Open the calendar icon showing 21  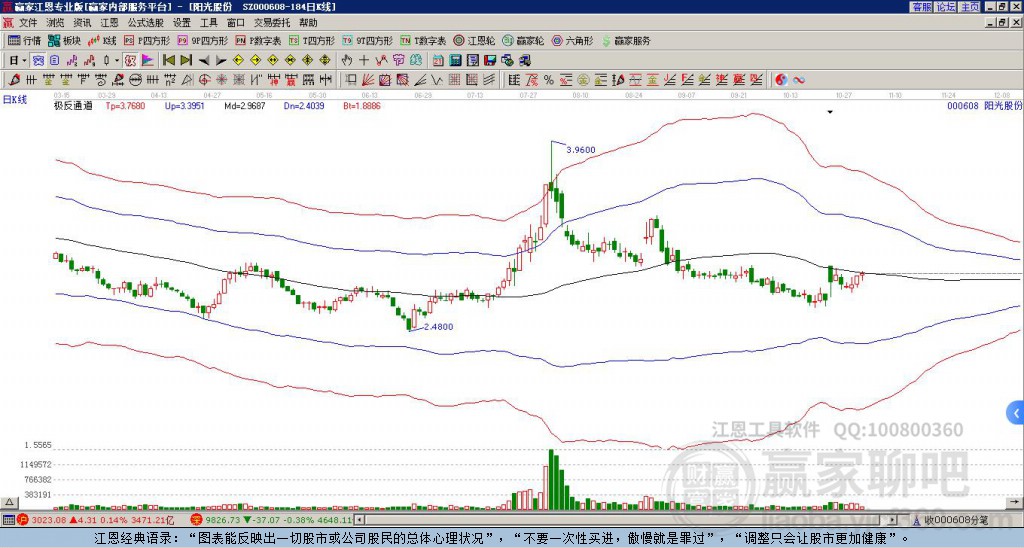click(438, 61)
